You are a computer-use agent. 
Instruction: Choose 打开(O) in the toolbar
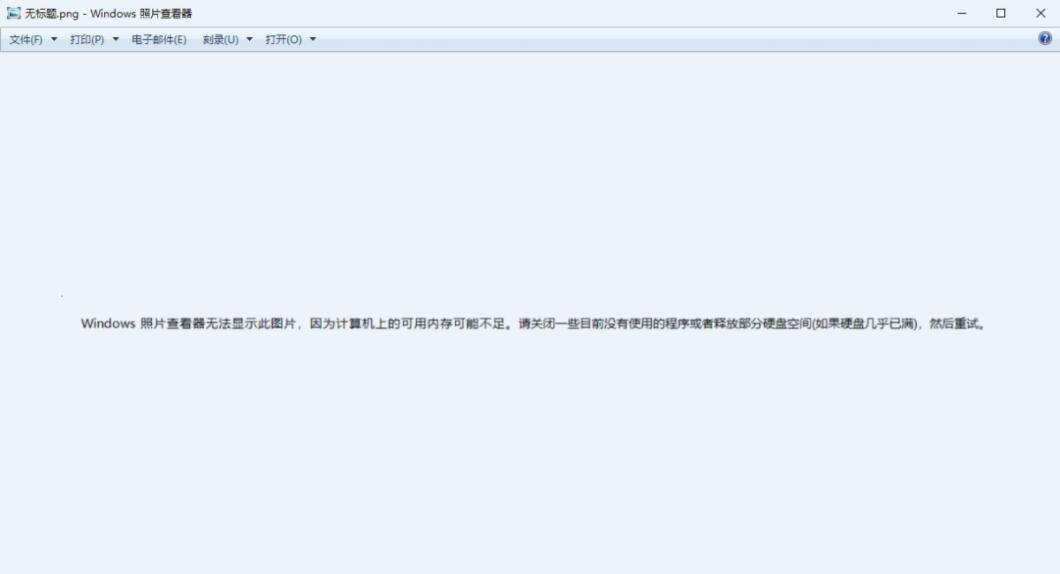coord(283,39)
